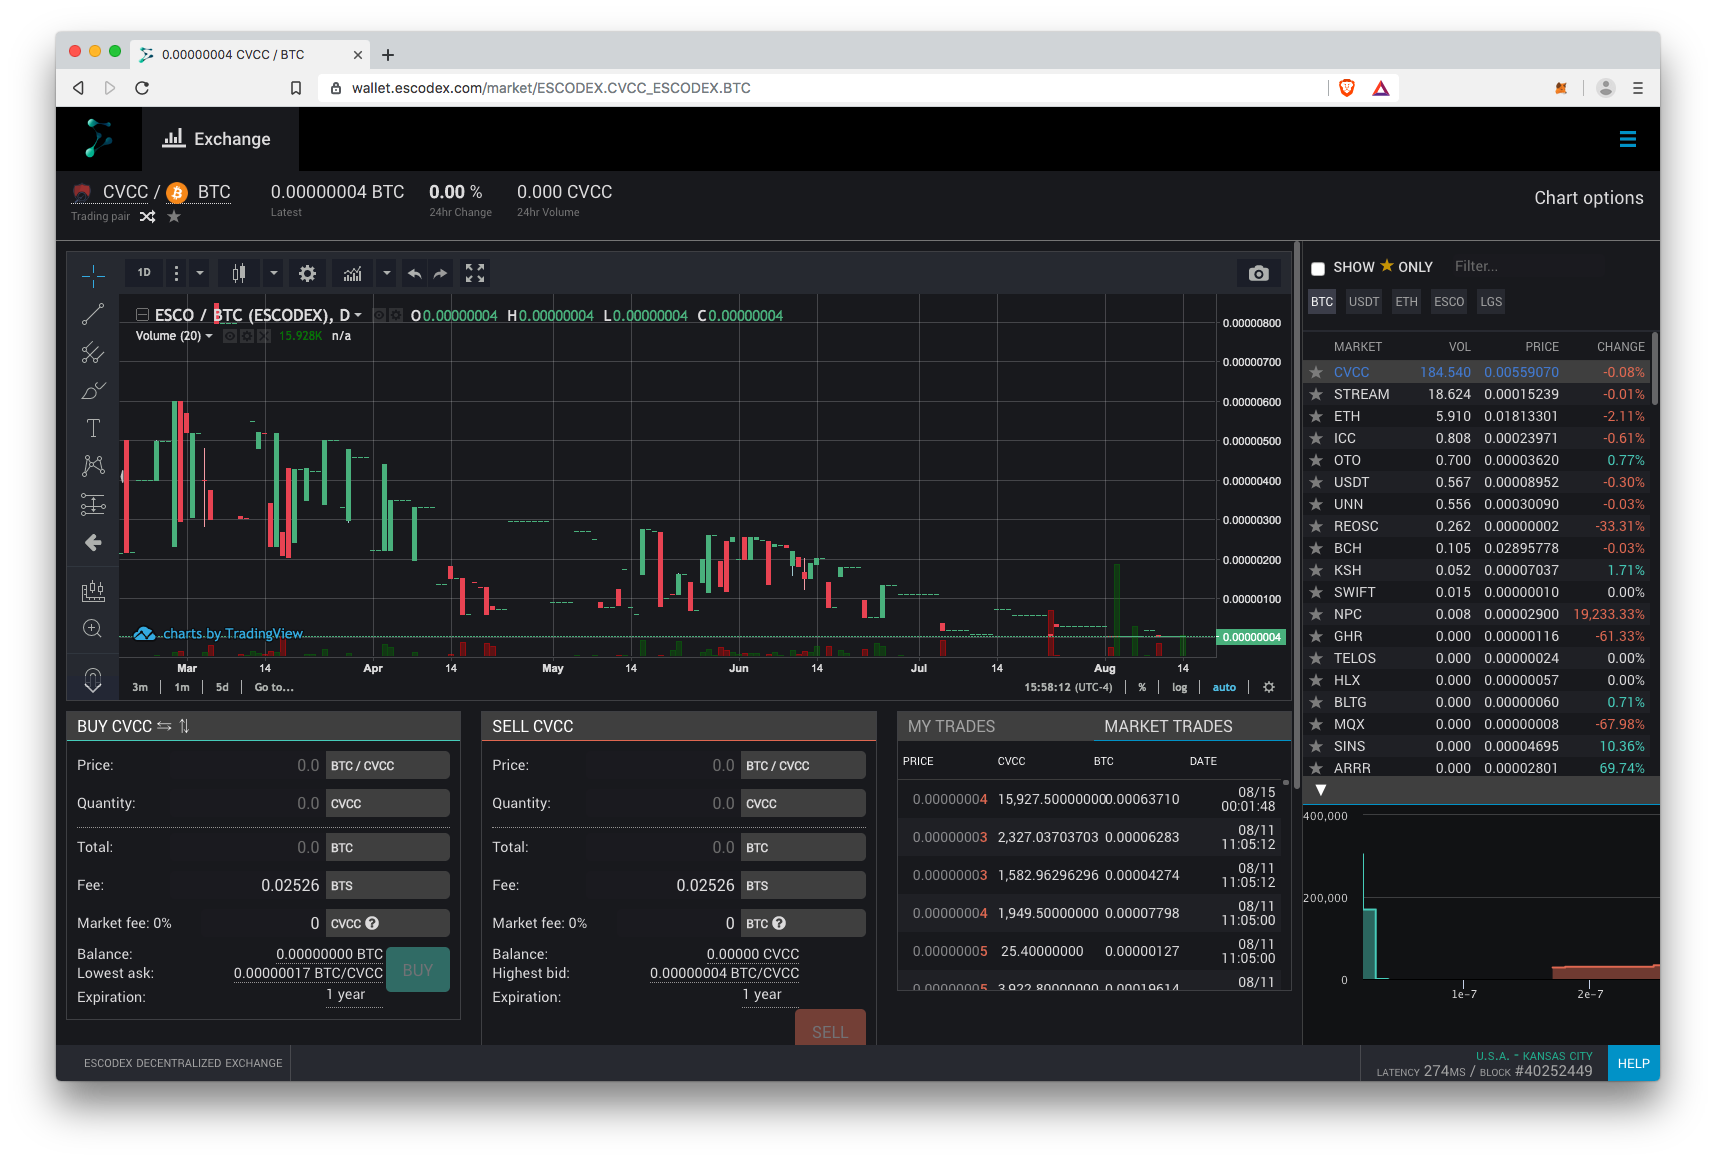Switch to the MARKET TRADES tab
The image size is (1716, 1161).
click(x=1168, y=726)
